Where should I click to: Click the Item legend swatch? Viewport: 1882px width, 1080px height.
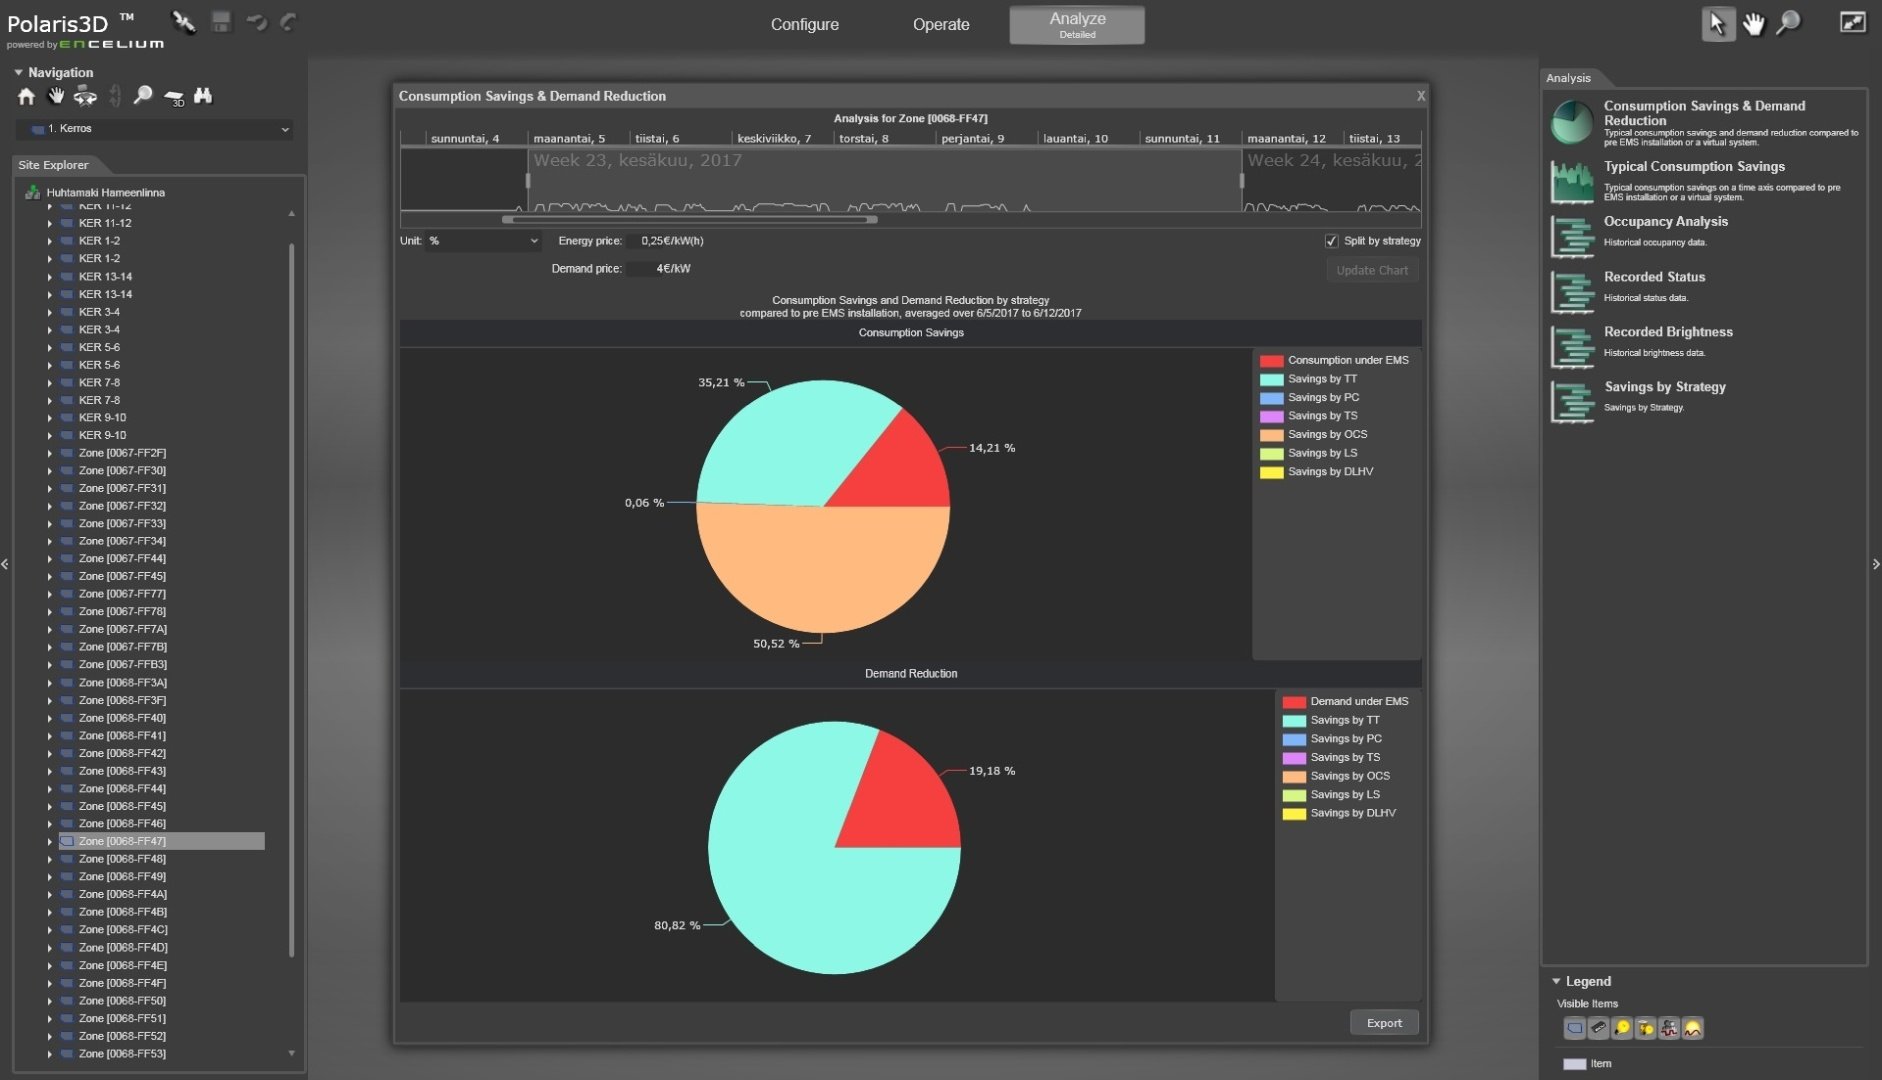tap(1575, 1064)
